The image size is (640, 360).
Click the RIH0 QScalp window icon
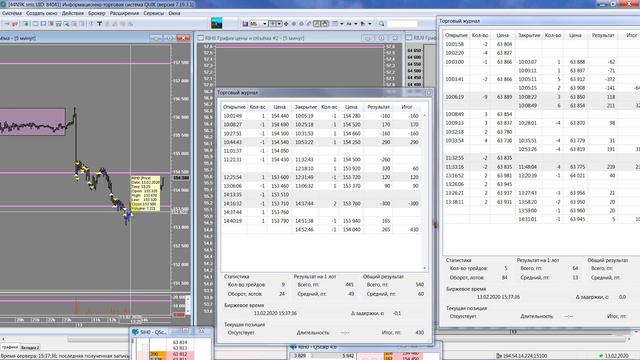[293, 347]
